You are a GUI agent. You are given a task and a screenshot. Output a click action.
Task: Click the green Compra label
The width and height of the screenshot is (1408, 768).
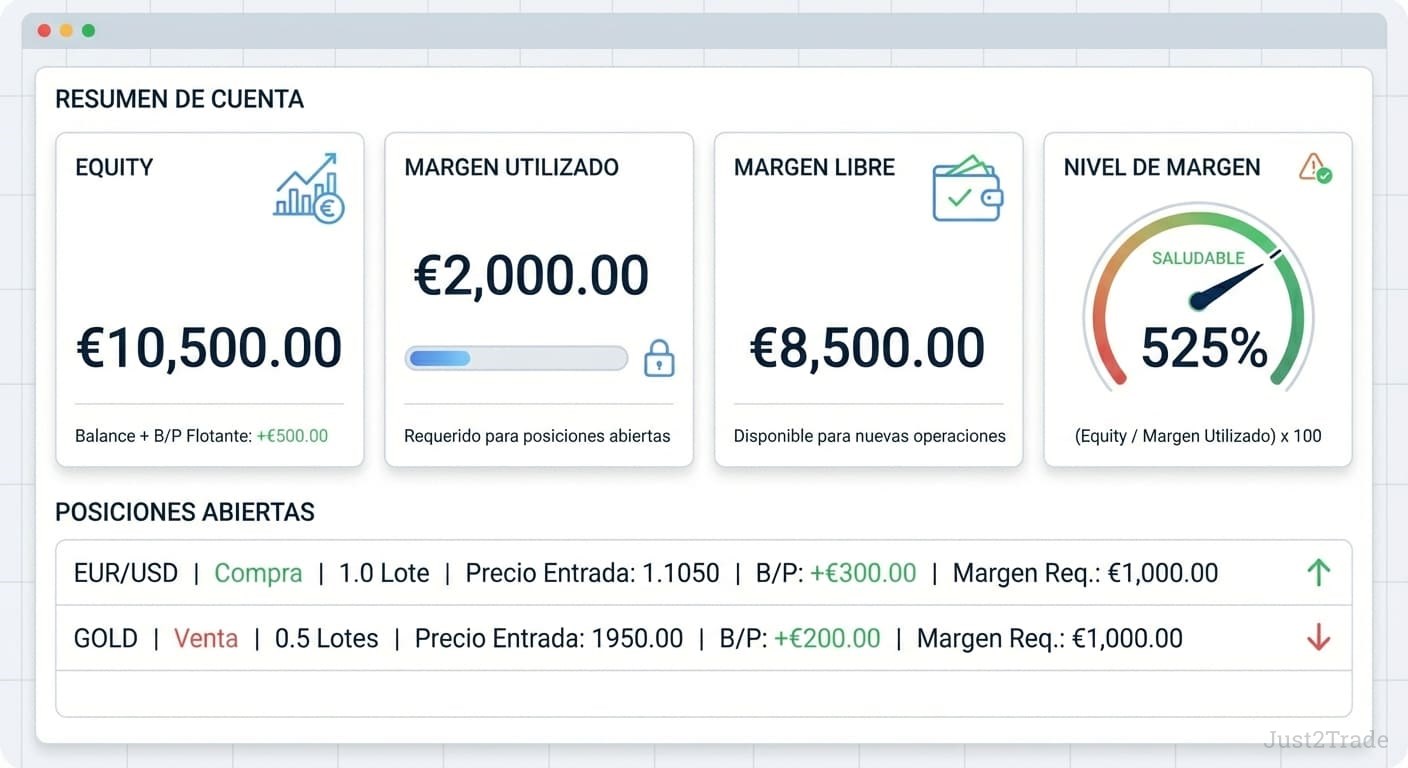pyautogui.click(x=258, y=573)
